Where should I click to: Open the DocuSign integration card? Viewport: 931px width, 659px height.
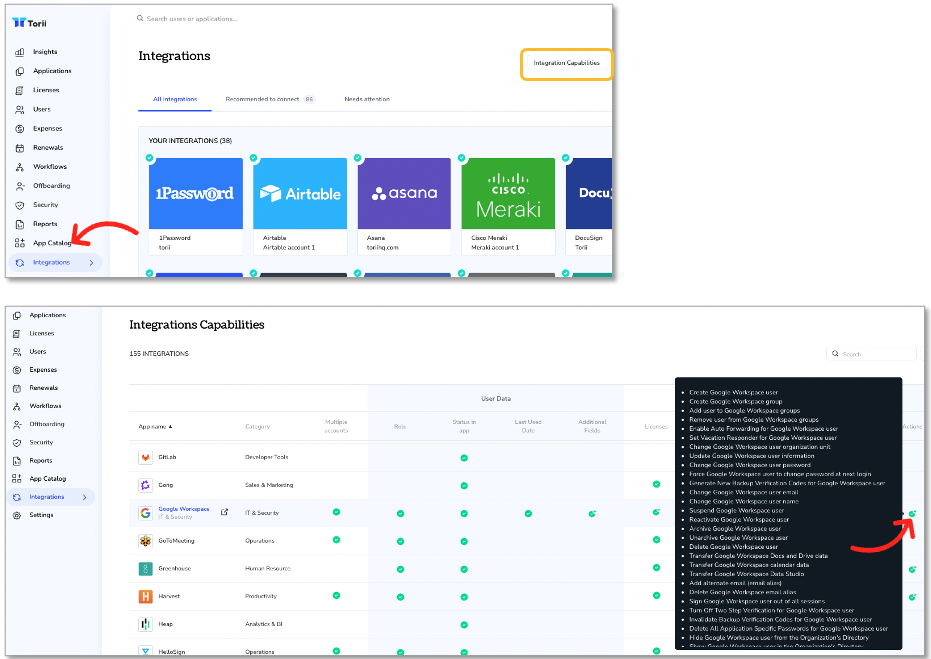coord(589,206)
